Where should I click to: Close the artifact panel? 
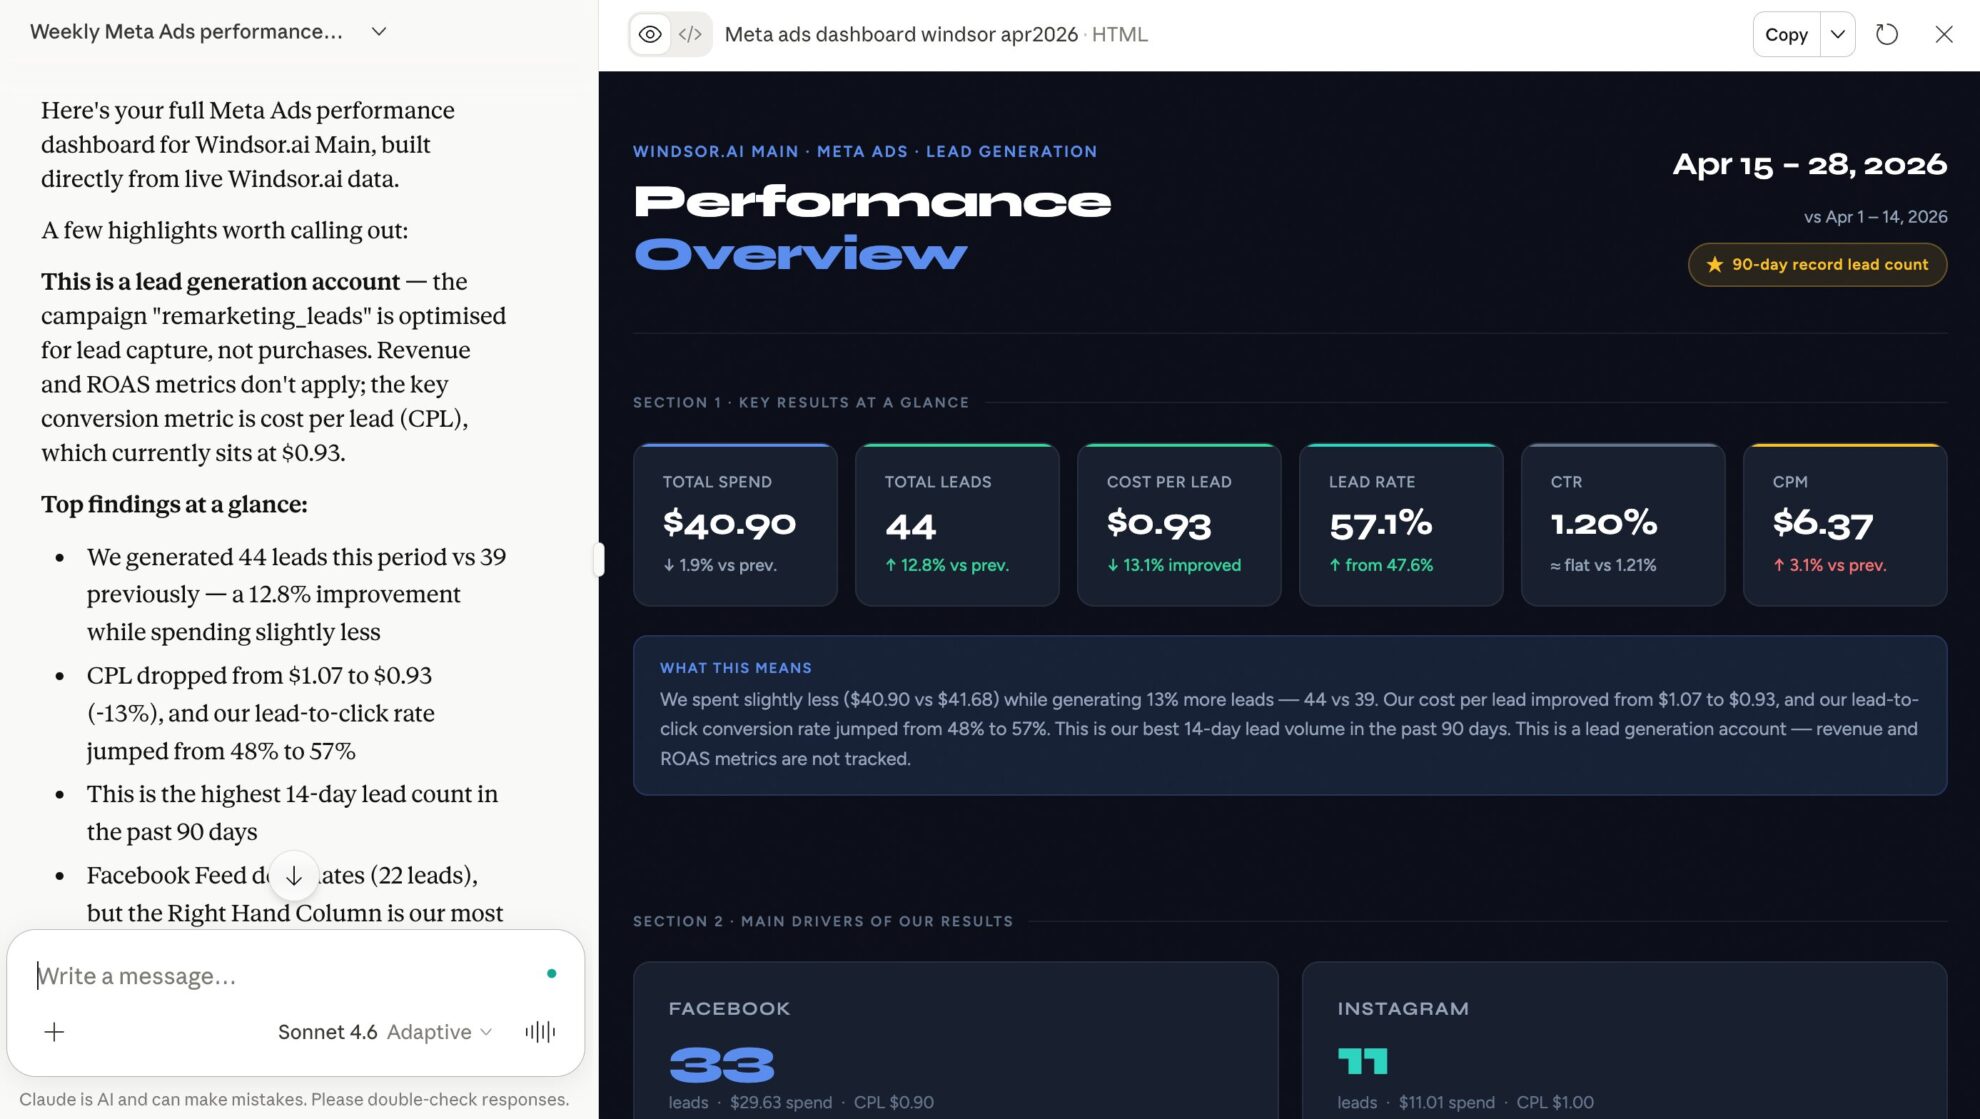[1944, 34]
